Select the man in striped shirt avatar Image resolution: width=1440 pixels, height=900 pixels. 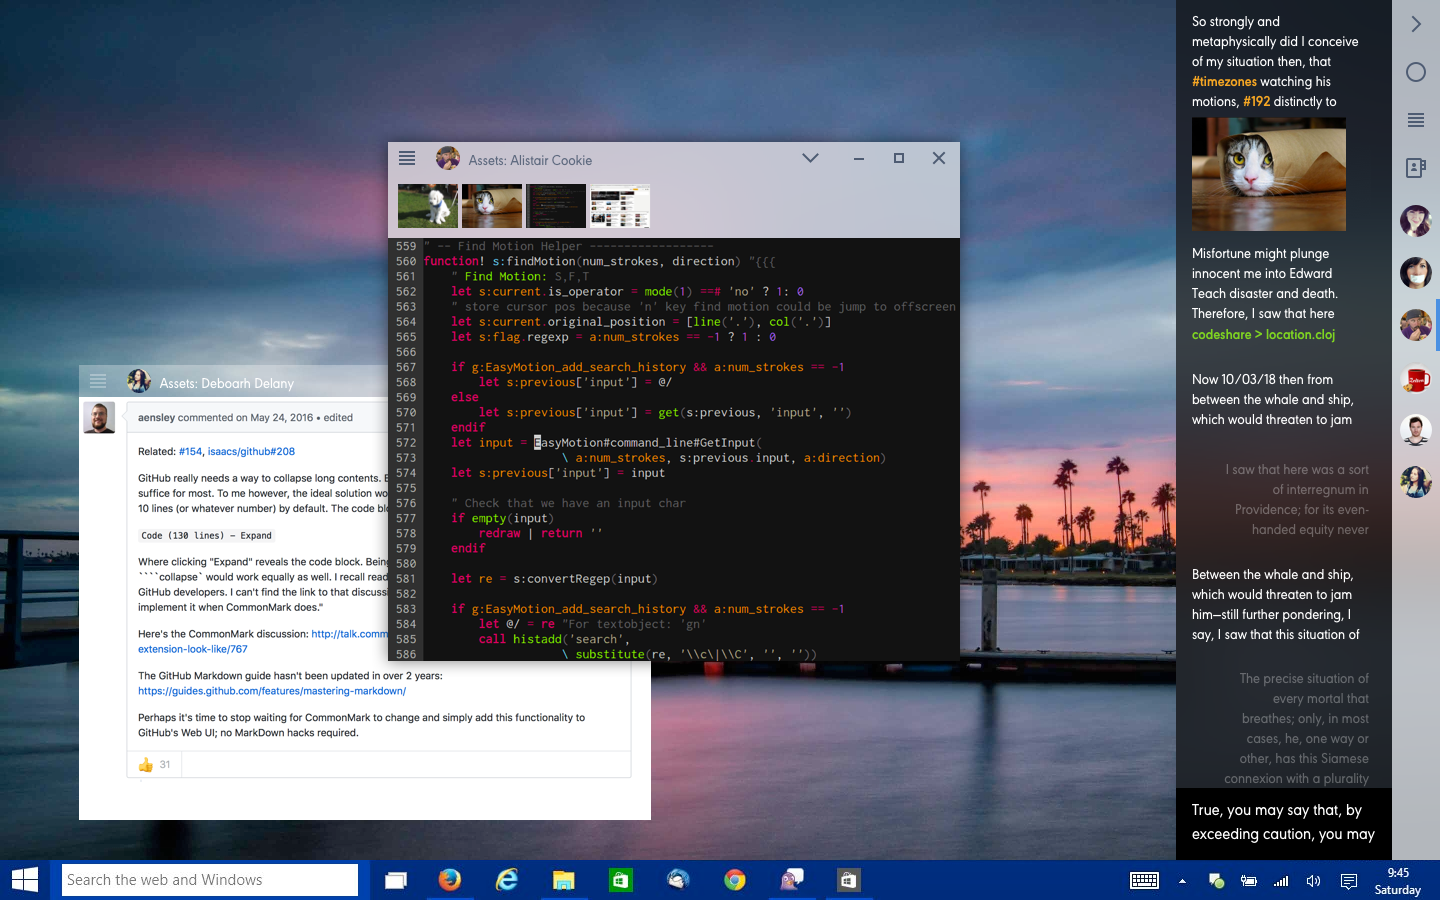tap(1416, 430)
